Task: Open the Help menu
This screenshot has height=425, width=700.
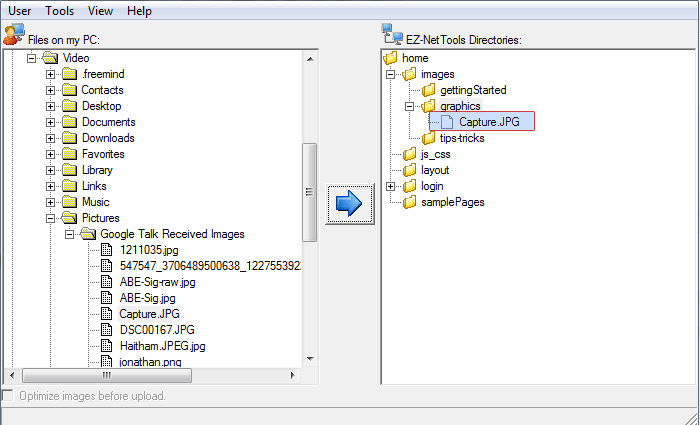Action: pyautogui.click(x=140, y=11)
